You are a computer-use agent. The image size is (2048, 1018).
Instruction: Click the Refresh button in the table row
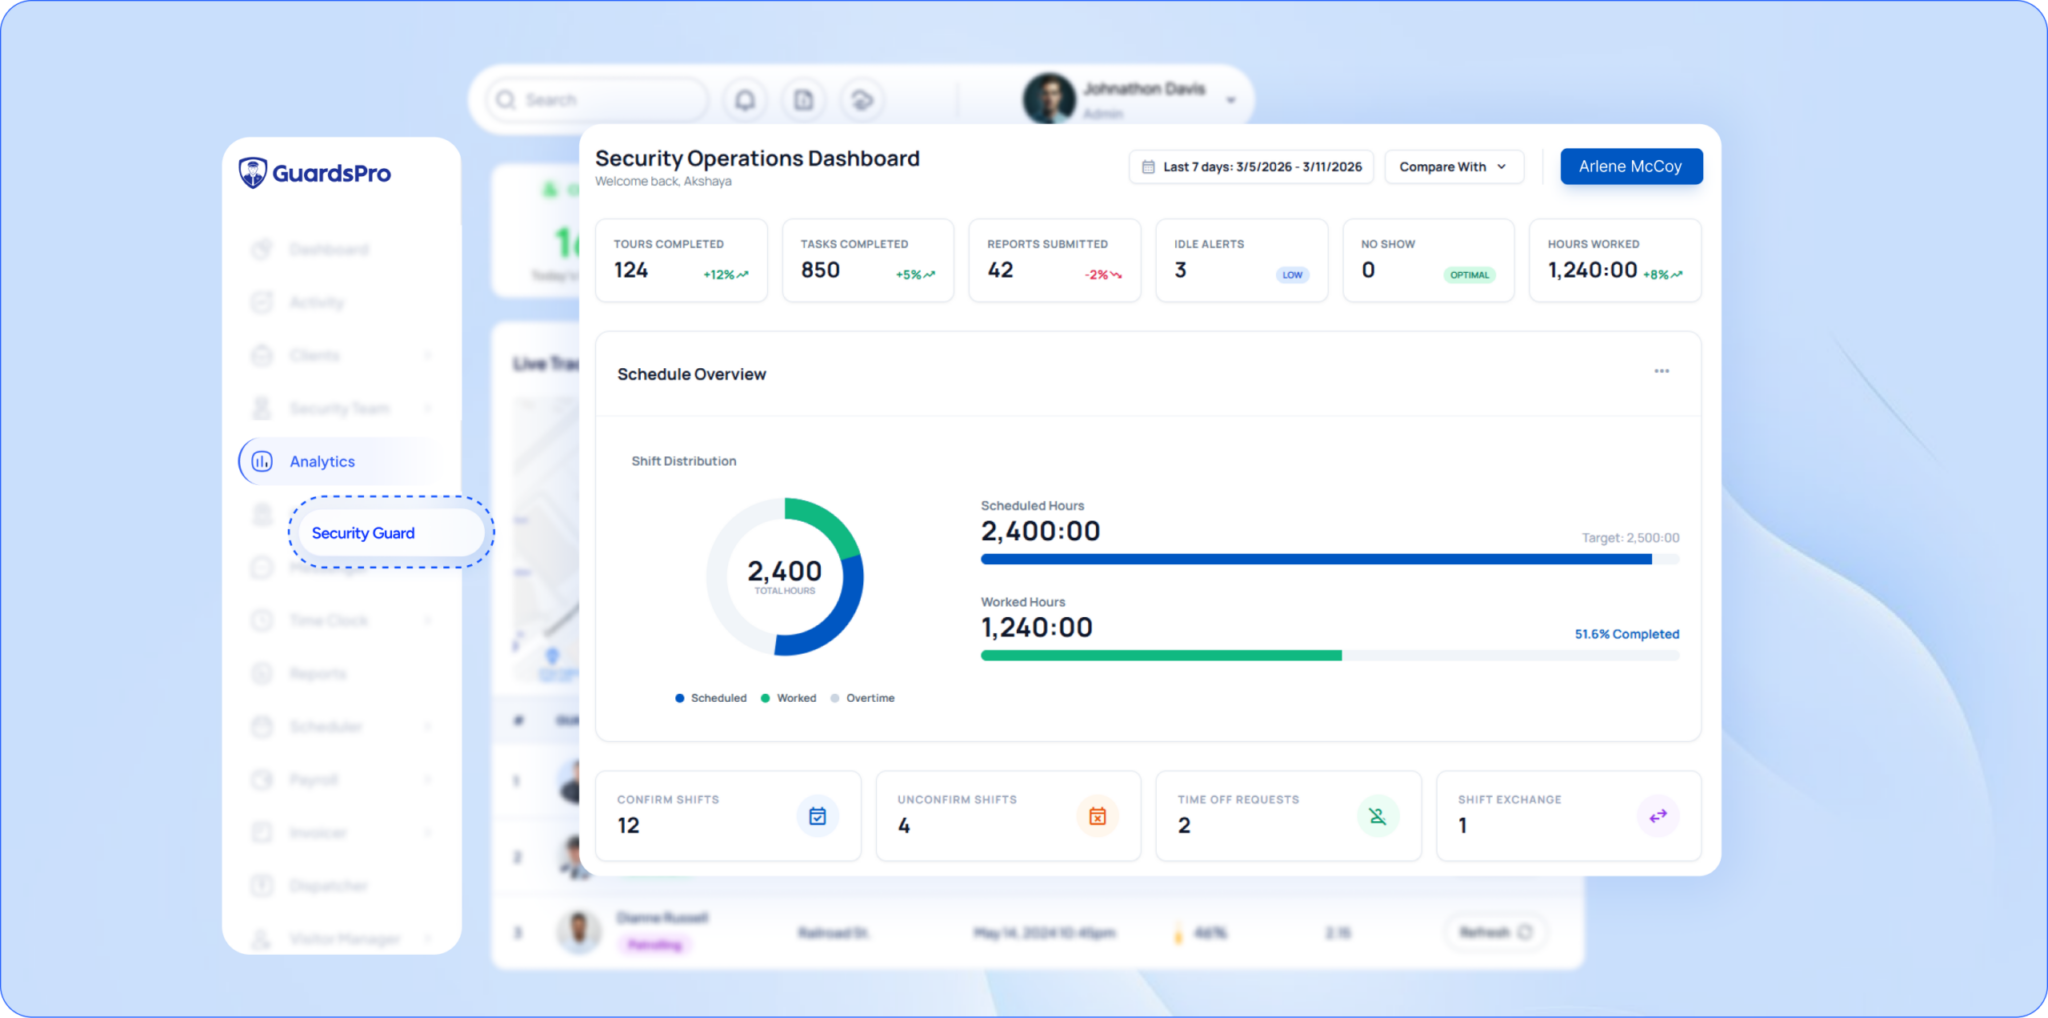pyautogui.click(x=1494, y=932)
